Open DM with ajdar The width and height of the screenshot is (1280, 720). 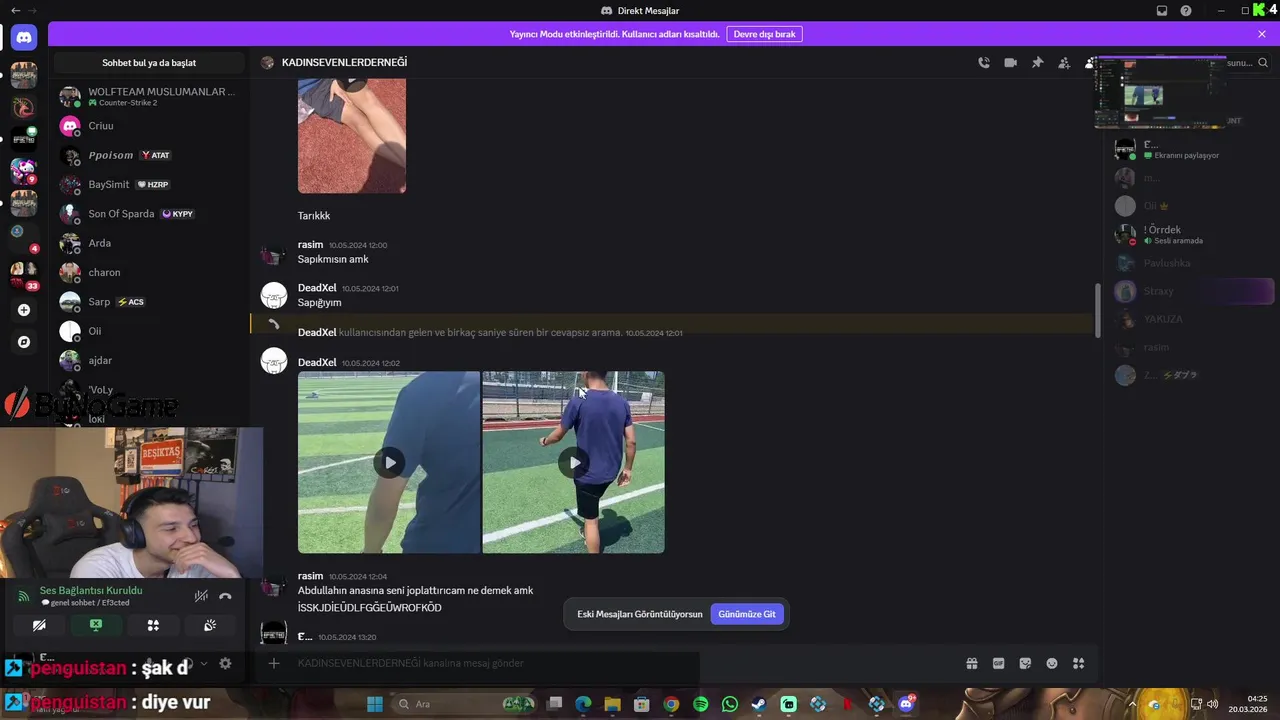coord(149,360)
